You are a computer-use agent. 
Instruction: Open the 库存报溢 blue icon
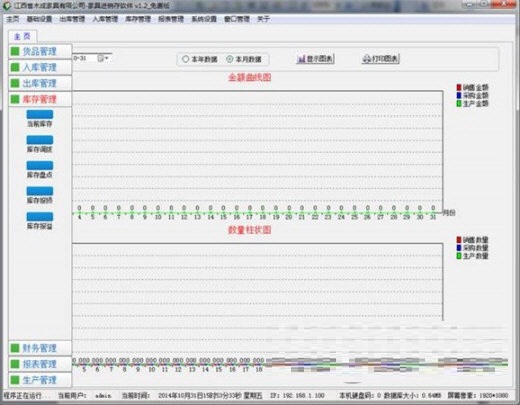coord(40,217)
